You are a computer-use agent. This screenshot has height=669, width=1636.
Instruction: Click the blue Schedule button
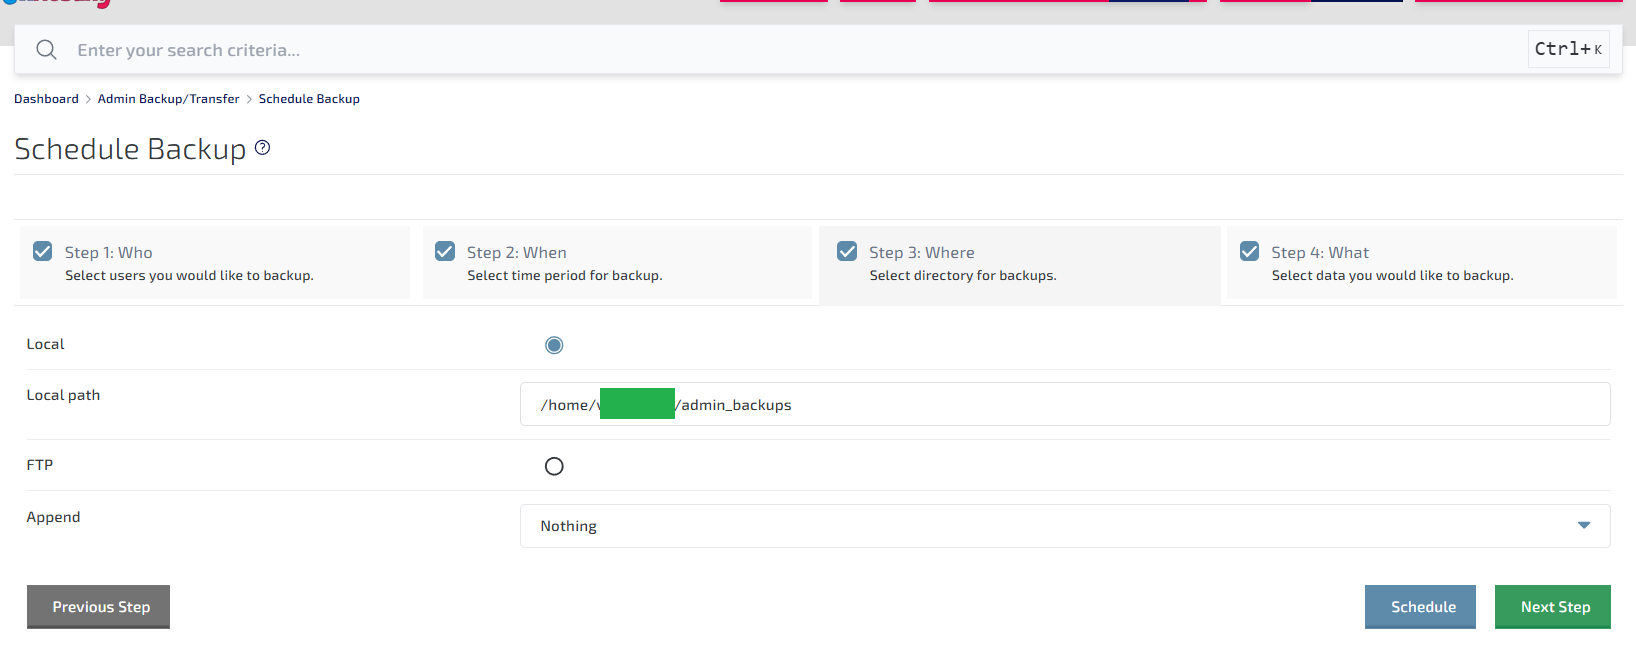1419,607
